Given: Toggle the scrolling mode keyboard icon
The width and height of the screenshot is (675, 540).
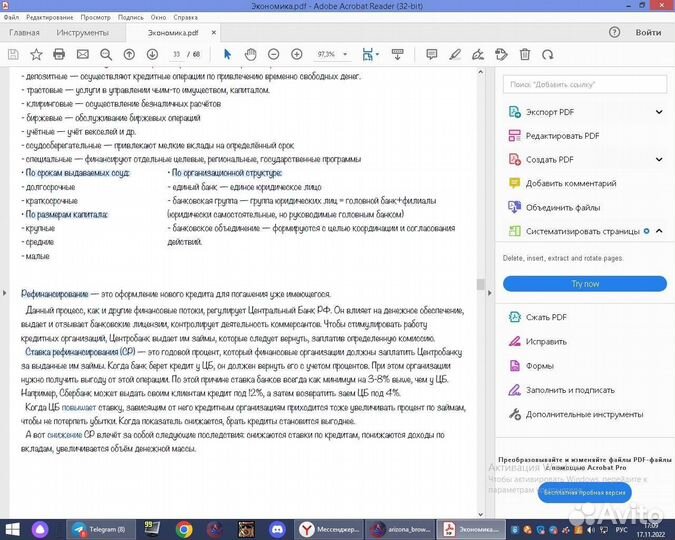Looking at the screenshot, I should coord(397,54).
